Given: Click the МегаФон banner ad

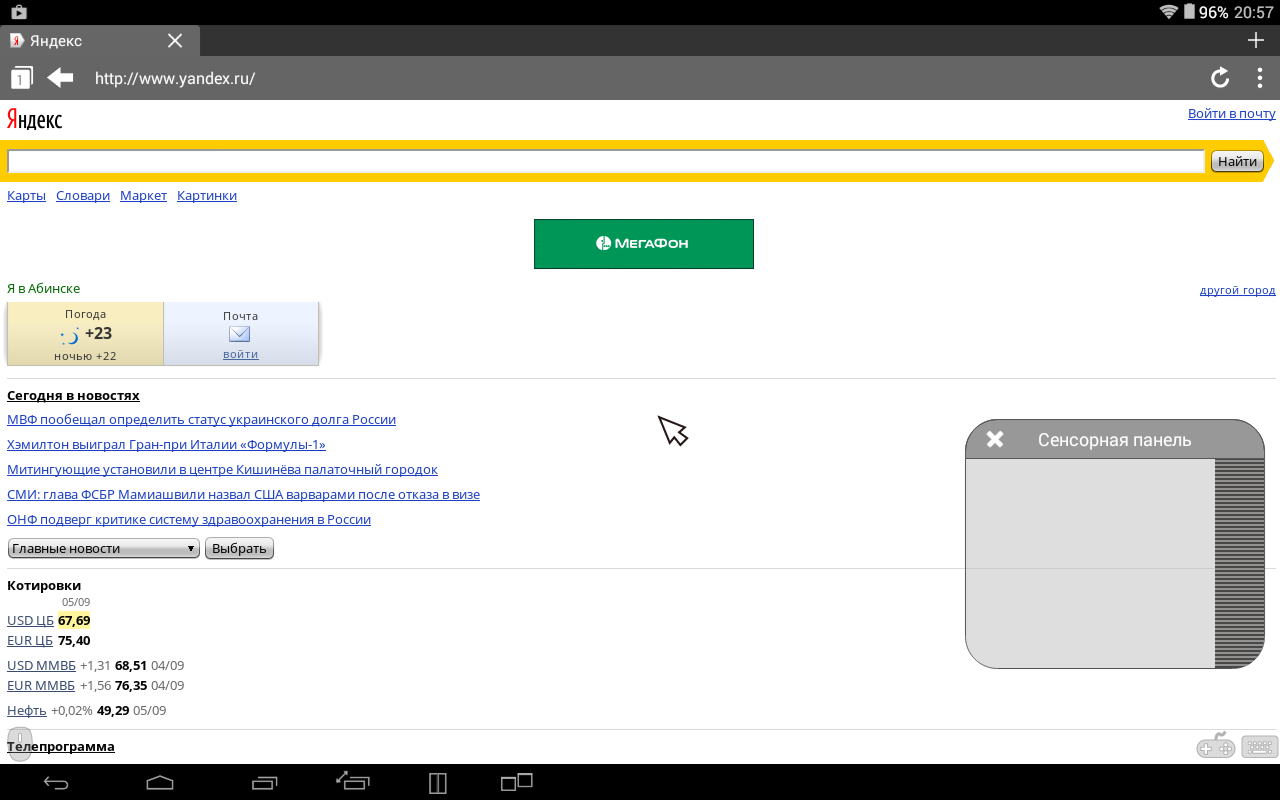Looking at the screenshot, I should tap(643, 244).
